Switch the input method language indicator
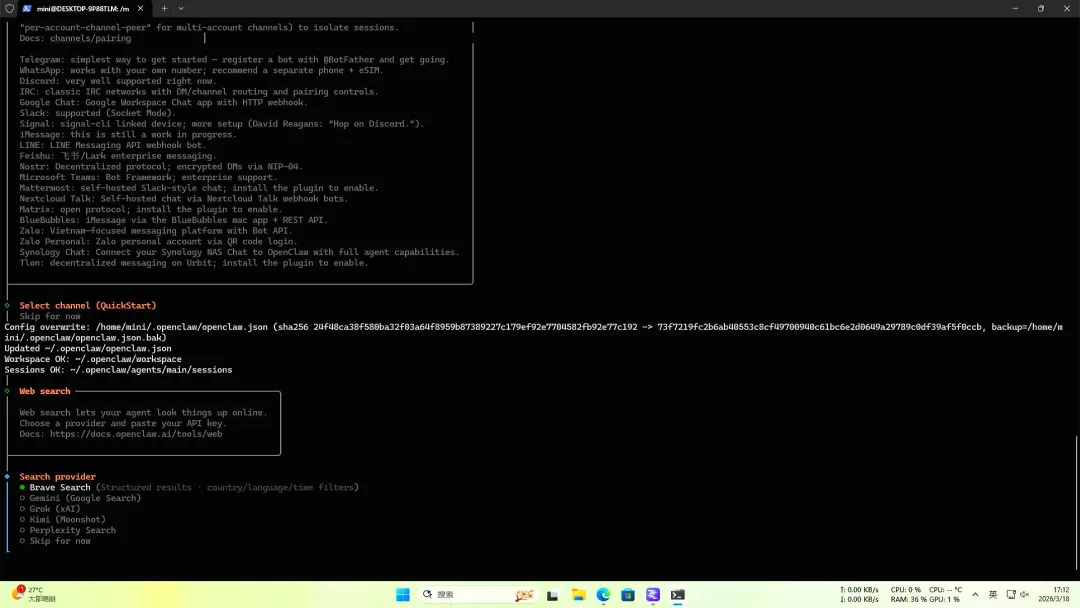1080x608 pixels. pos(993,594)
